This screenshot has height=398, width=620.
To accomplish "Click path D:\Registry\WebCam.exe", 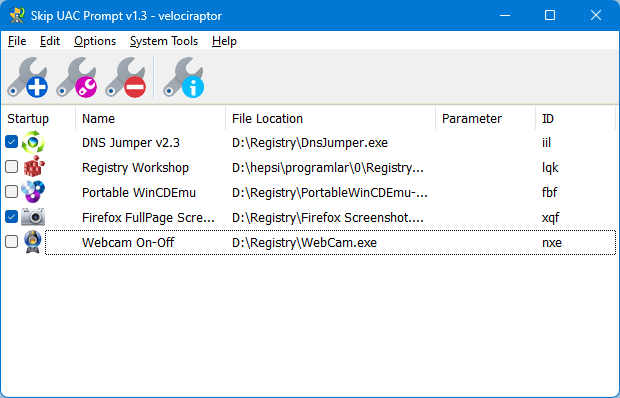I will point(304,242).
